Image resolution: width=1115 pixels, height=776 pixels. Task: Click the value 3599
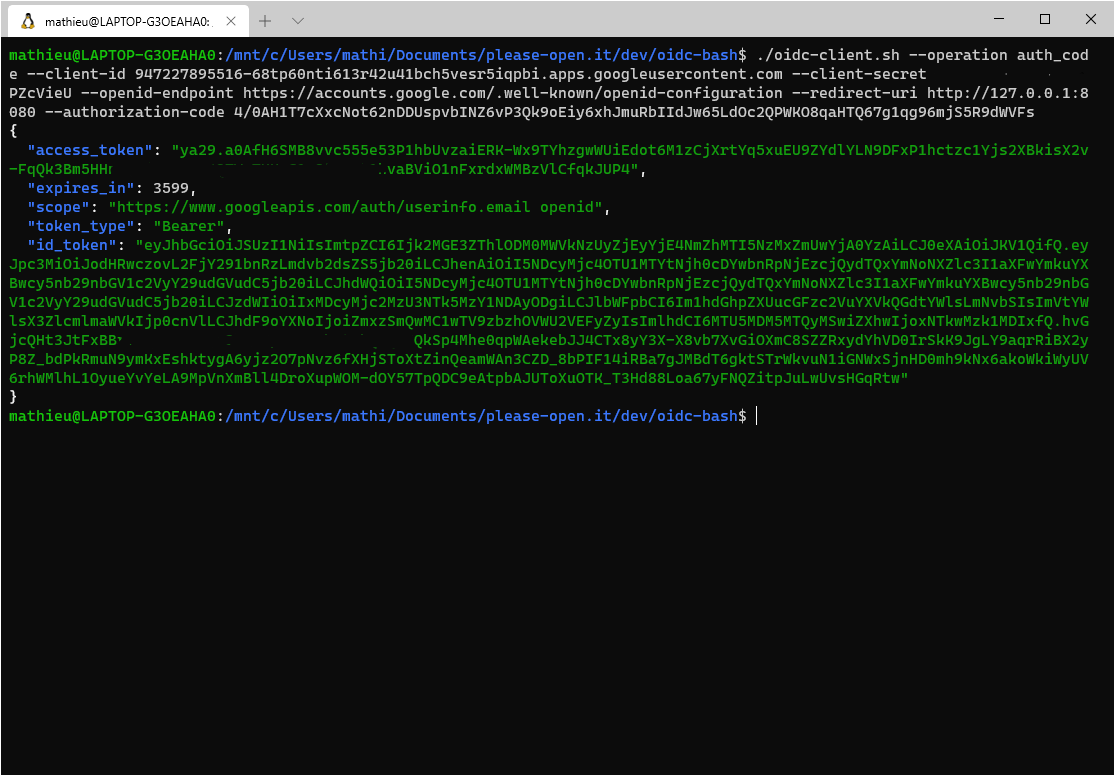[171, 188]
